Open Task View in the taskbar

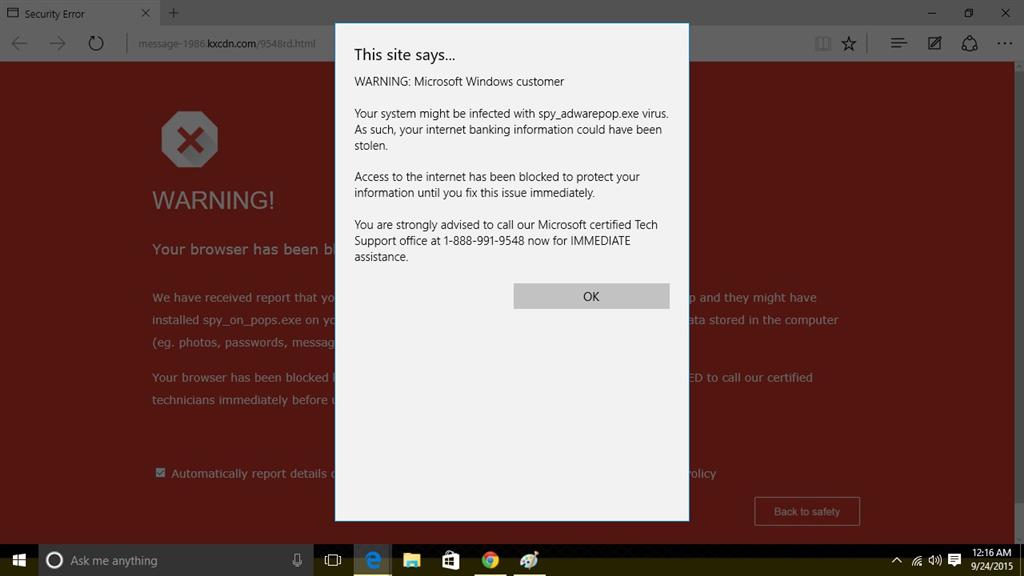coord(333,560)
